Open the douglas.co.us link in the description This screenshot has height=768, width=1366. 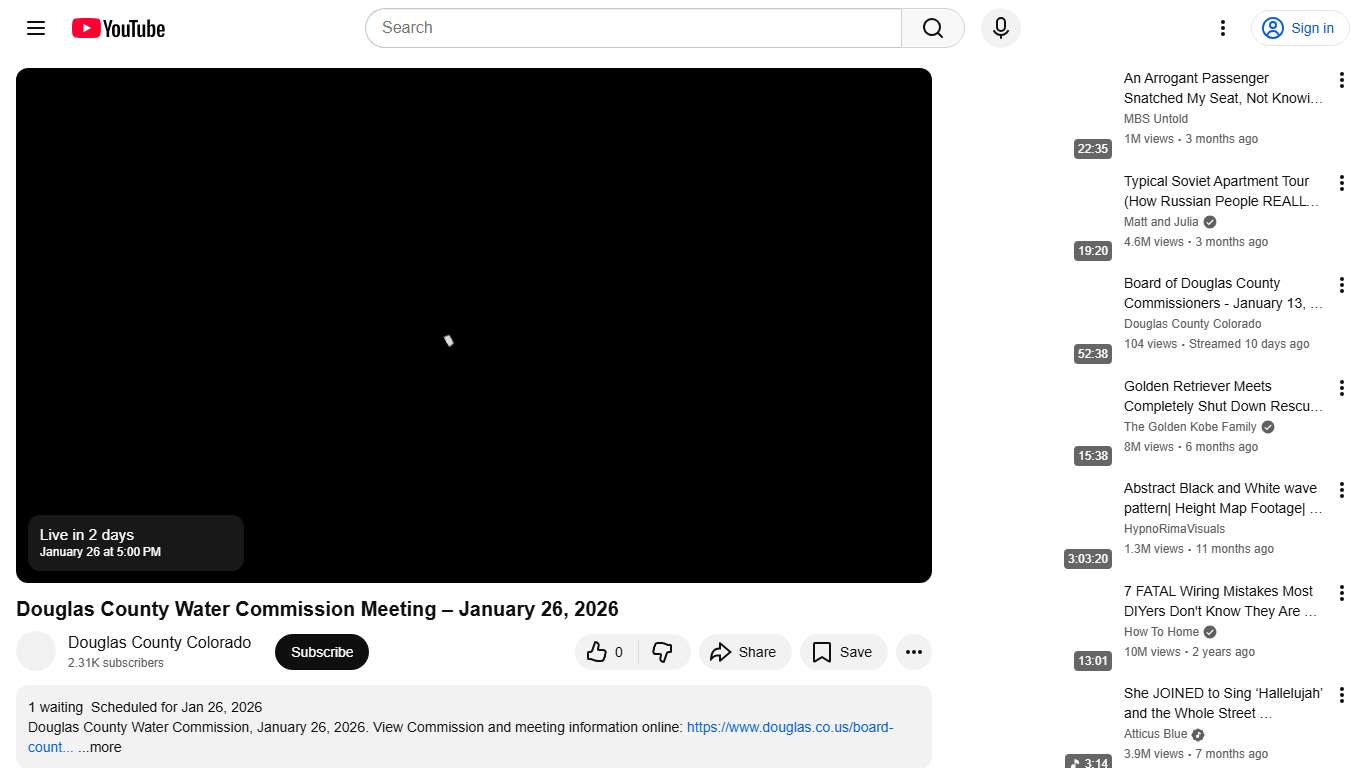point(789,727)
